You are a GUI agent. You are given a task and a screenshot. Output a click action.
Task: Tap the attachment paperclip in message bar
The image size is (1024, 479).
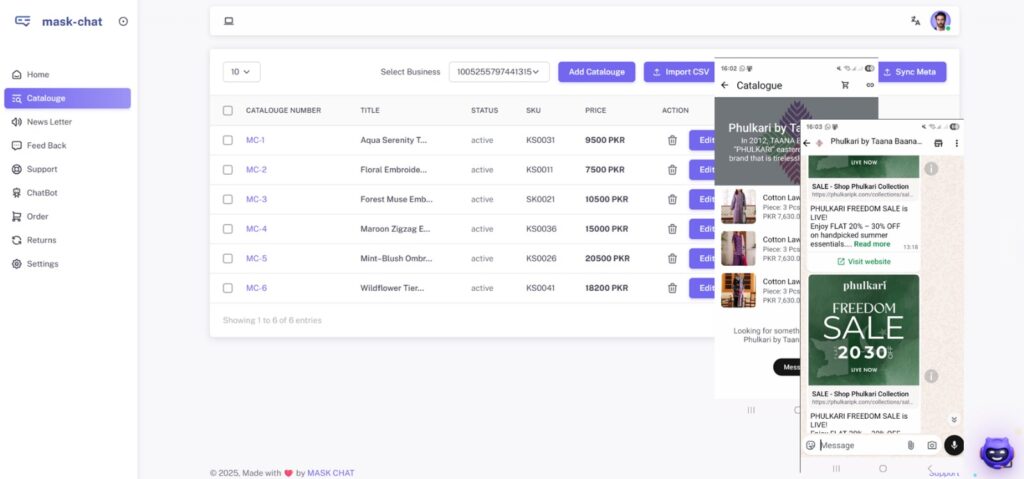910,445
